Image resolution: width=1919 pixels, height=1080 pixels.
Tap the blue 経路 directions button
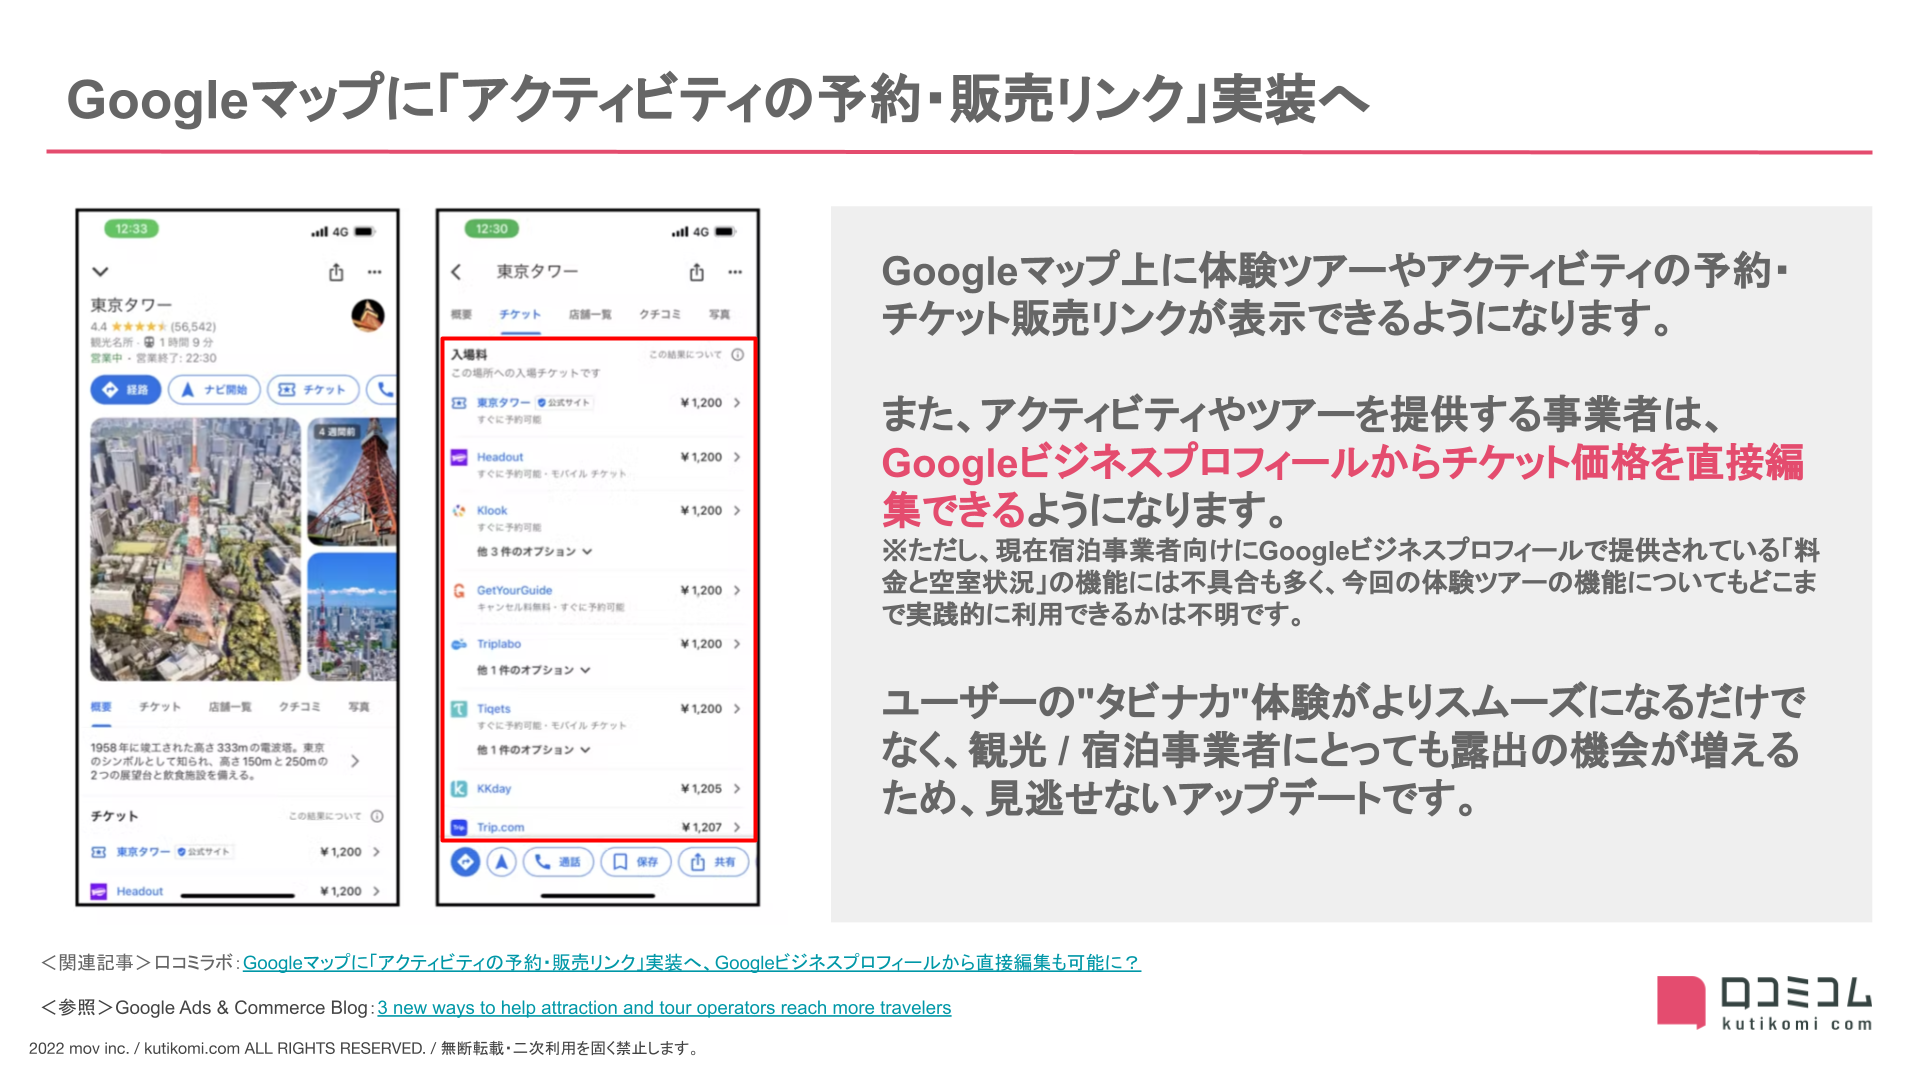click(126, 389)
